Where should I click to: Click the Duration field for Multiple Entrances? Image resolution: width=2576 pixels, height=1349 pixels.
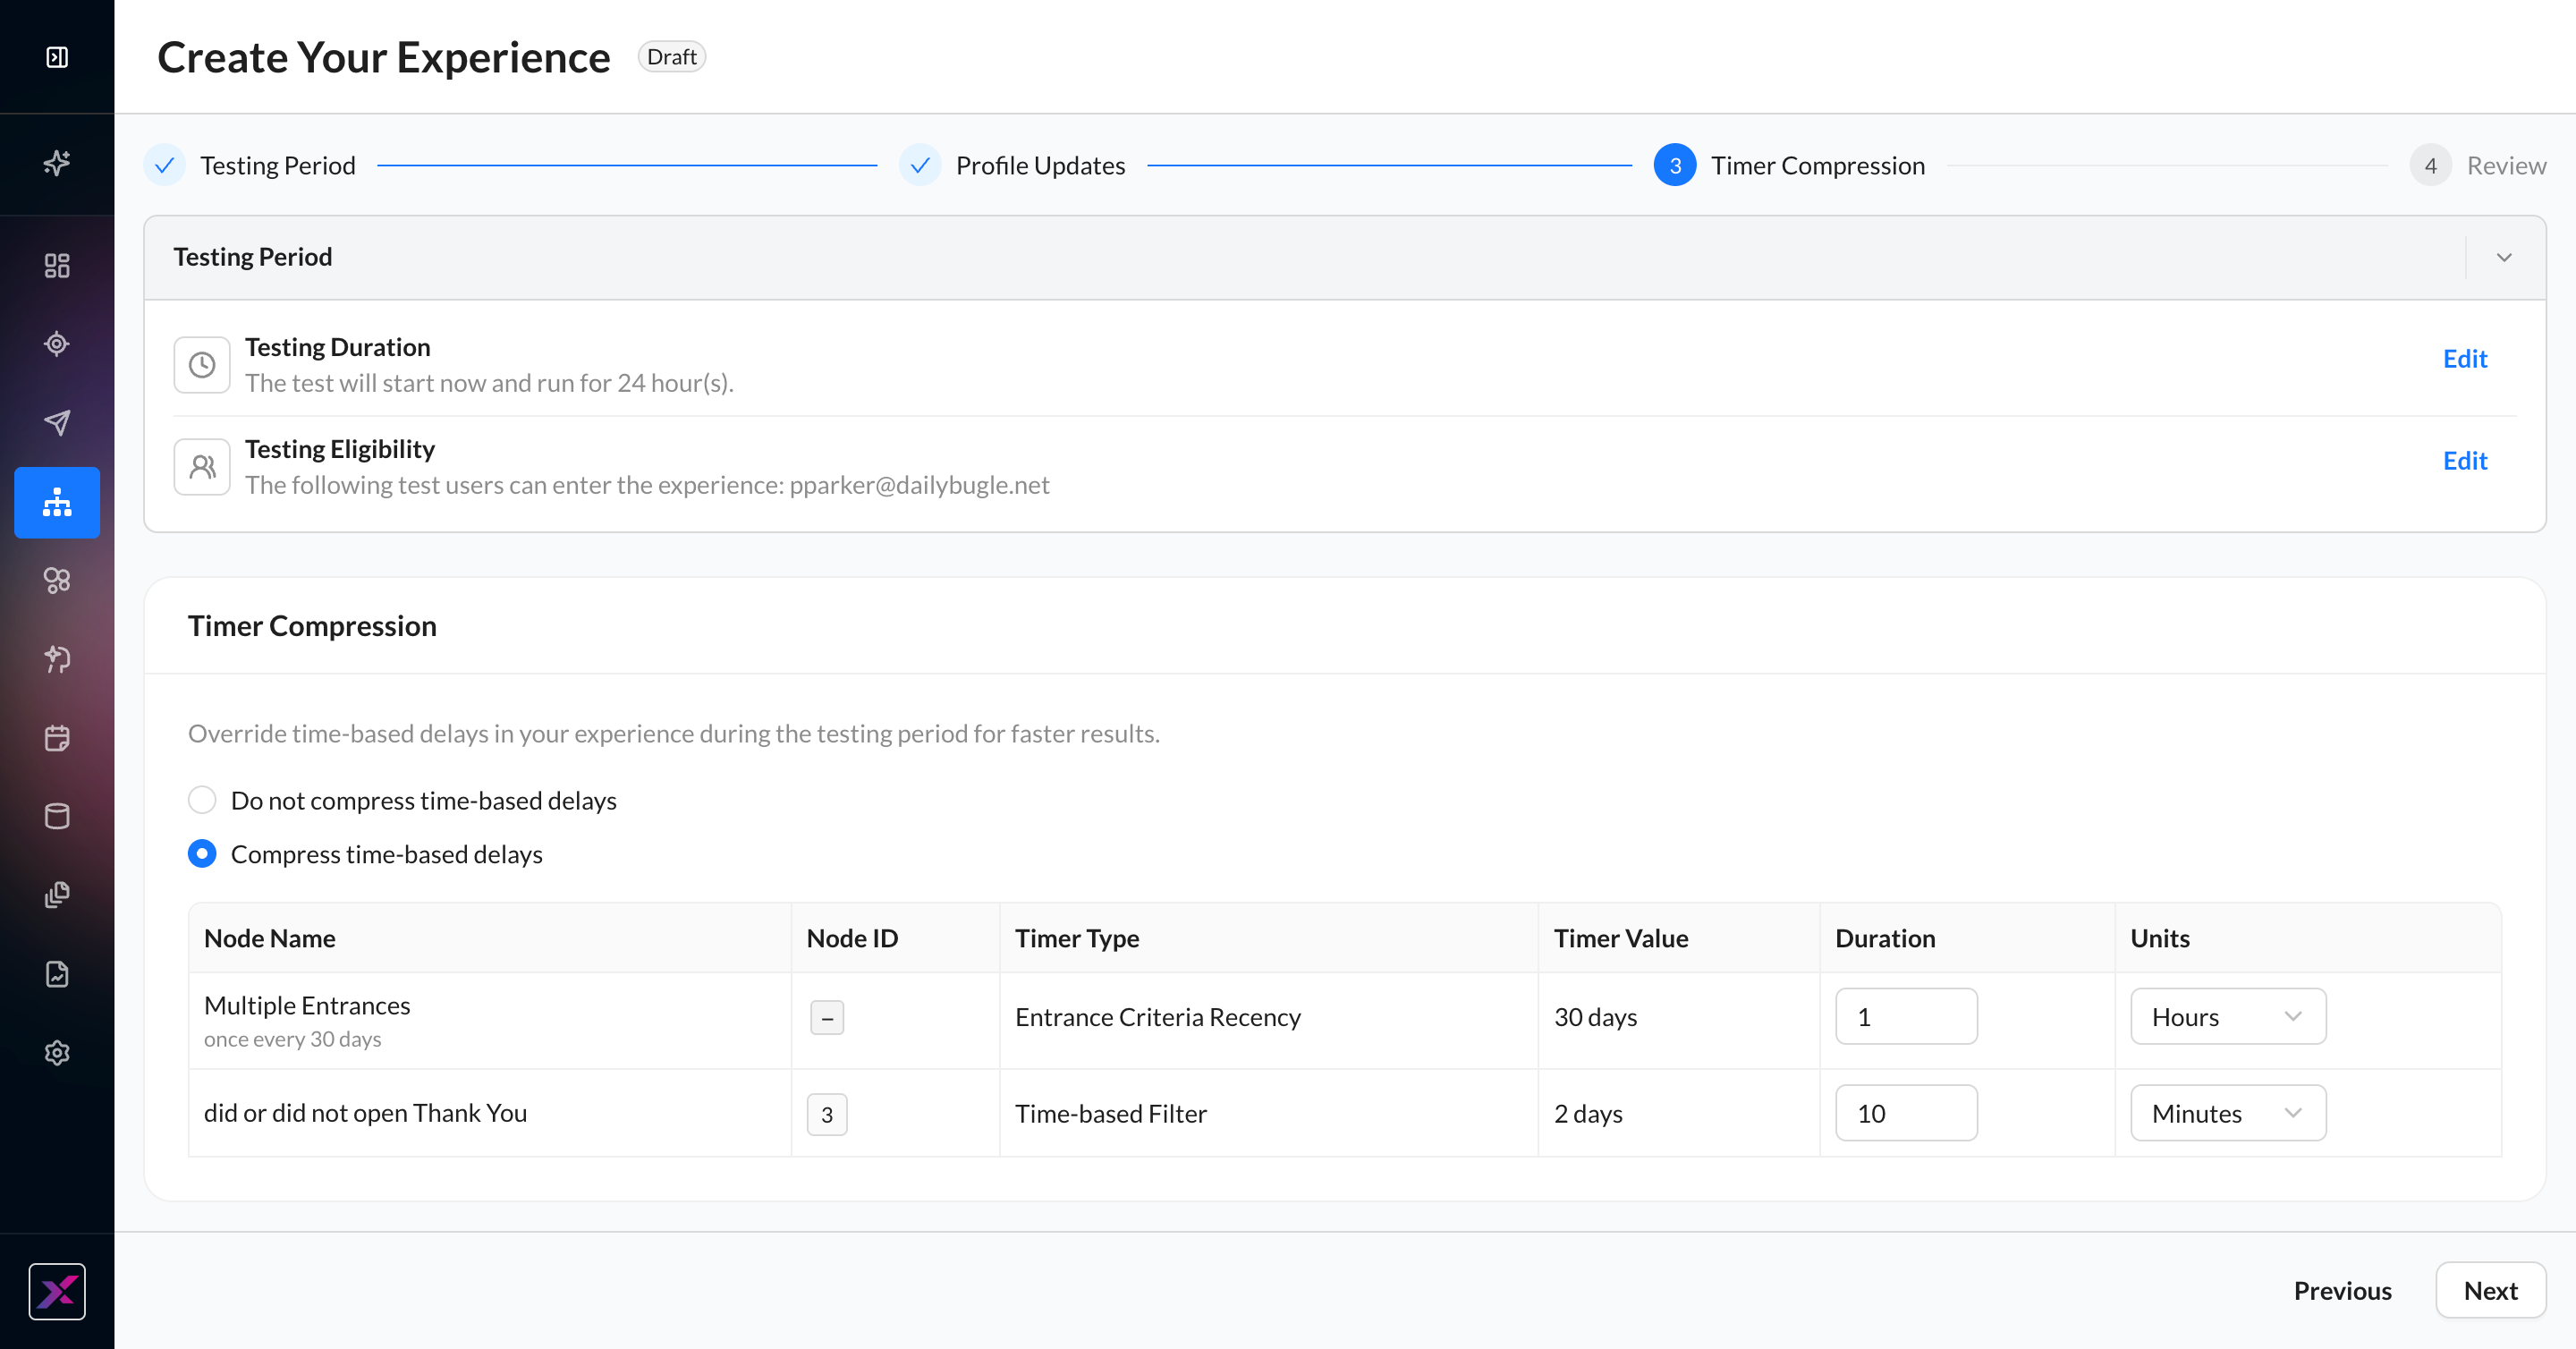[1906, 1016]
